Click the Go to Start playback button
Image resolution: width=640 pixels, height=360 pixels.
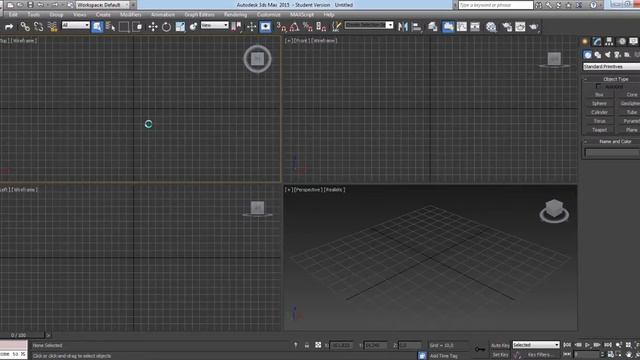[x=567, y=345]
